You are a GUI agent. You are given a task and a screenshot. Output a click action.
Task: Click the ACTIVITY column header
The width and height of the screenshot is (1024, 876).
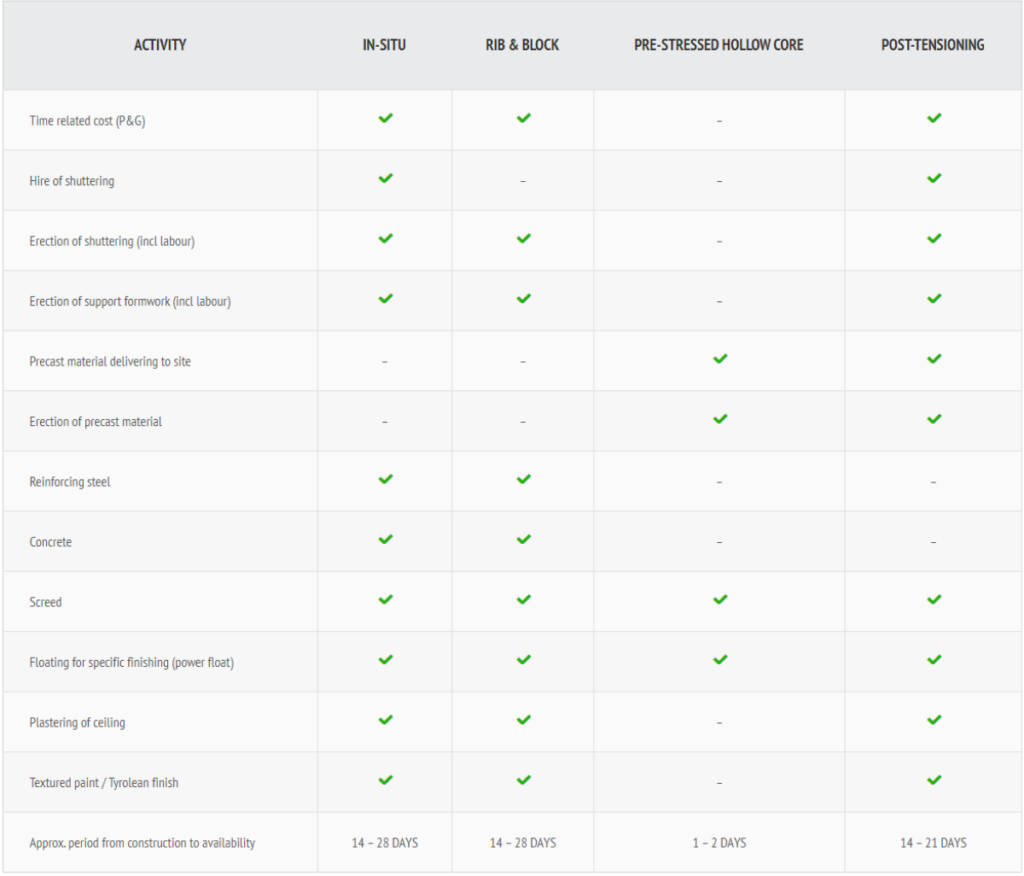160,45
